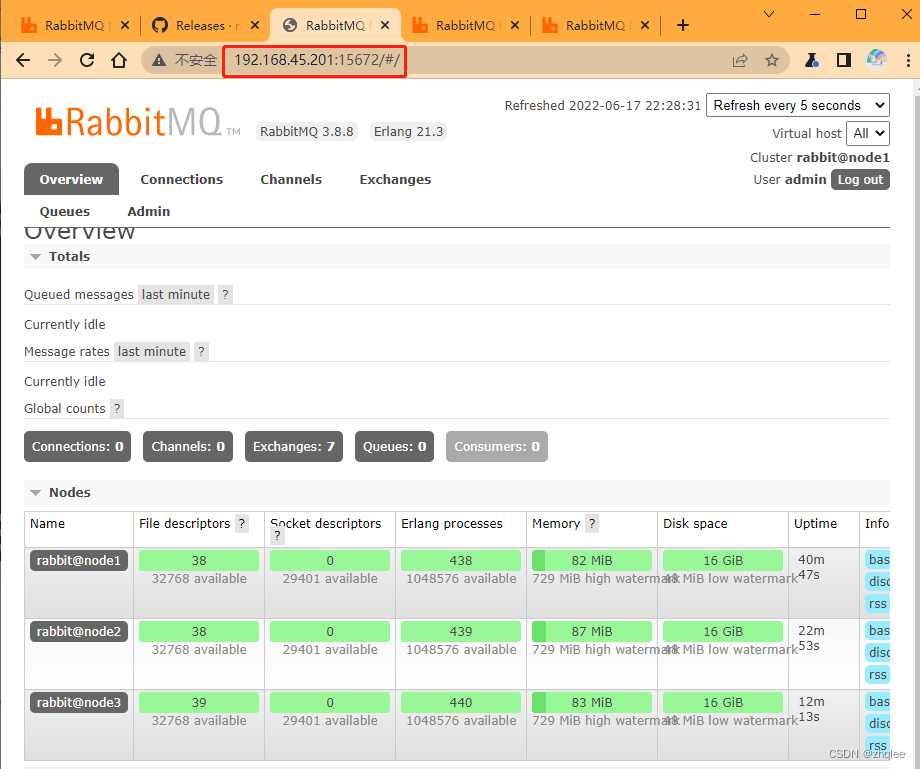Click the RabbitMQ logo
The image size is (920, 769).
click(x=137, y=122)
